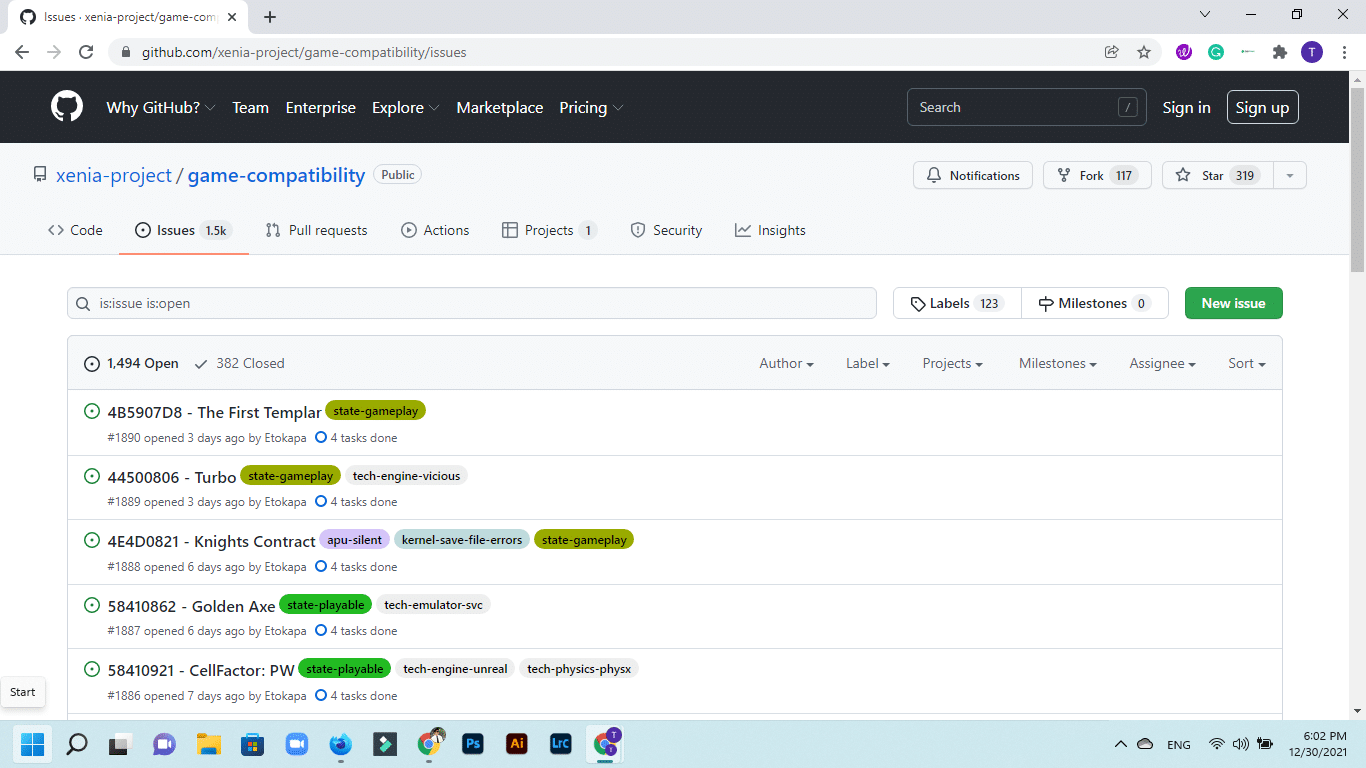Click the open issue icon beside Golden Axe
The height and width of the screenshot is (768, 1366).
coord(92,605)
